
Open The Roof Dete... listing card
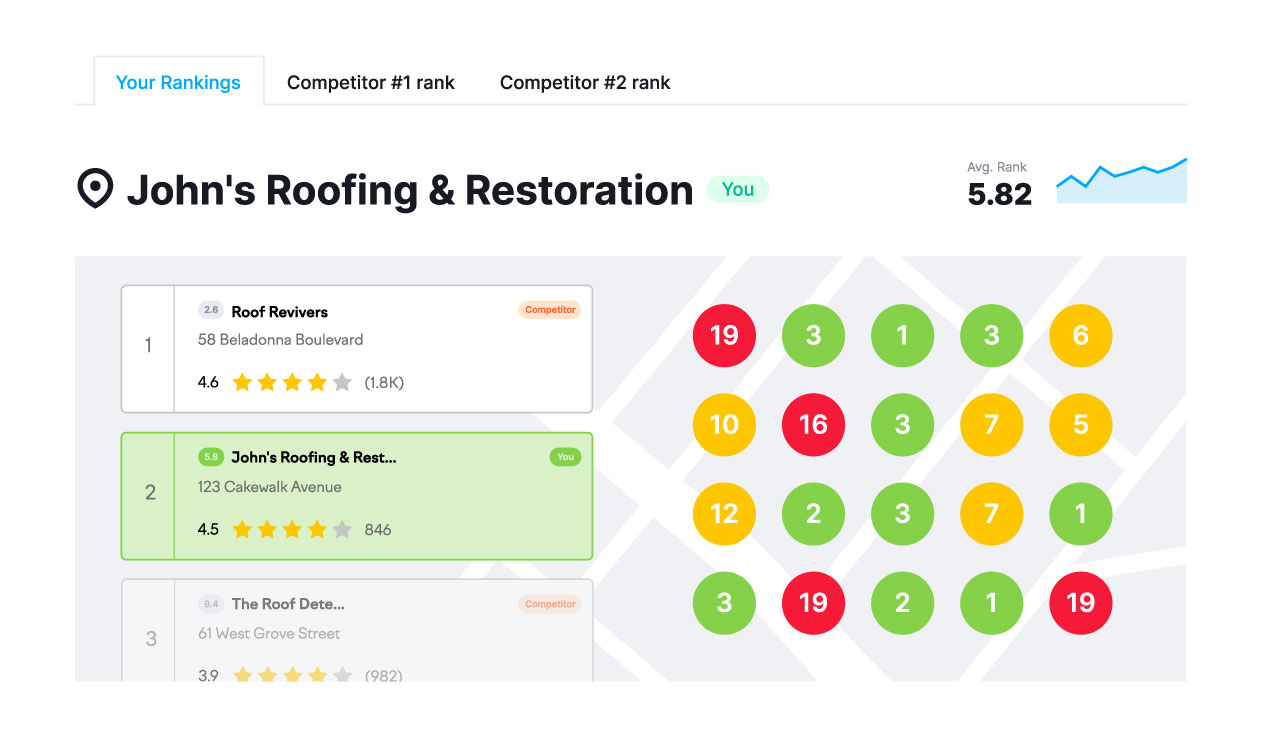pyautogui.click(x=356, y=630)
